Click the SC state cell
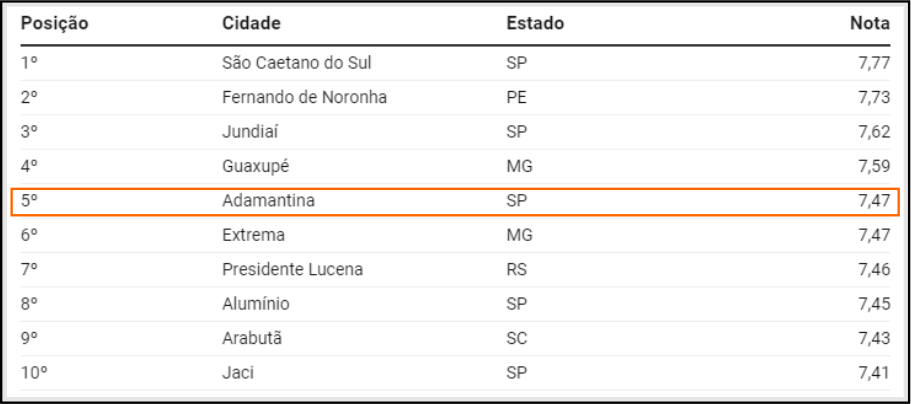Screen dimensions: 911x404 pos(516,339)
